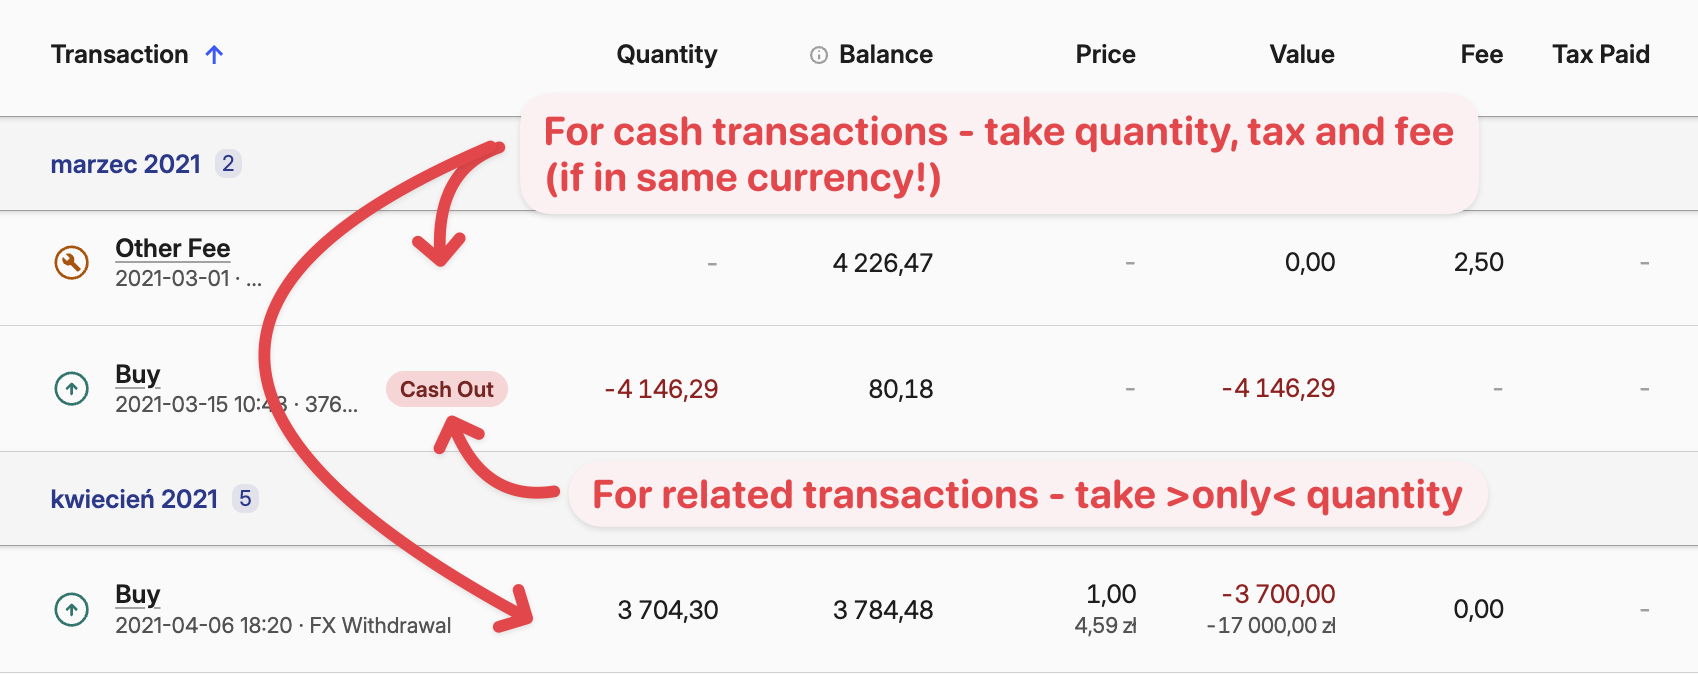1698x674 pixels.
Task: Sort by the Price column header
Action: coord(1105,55)
